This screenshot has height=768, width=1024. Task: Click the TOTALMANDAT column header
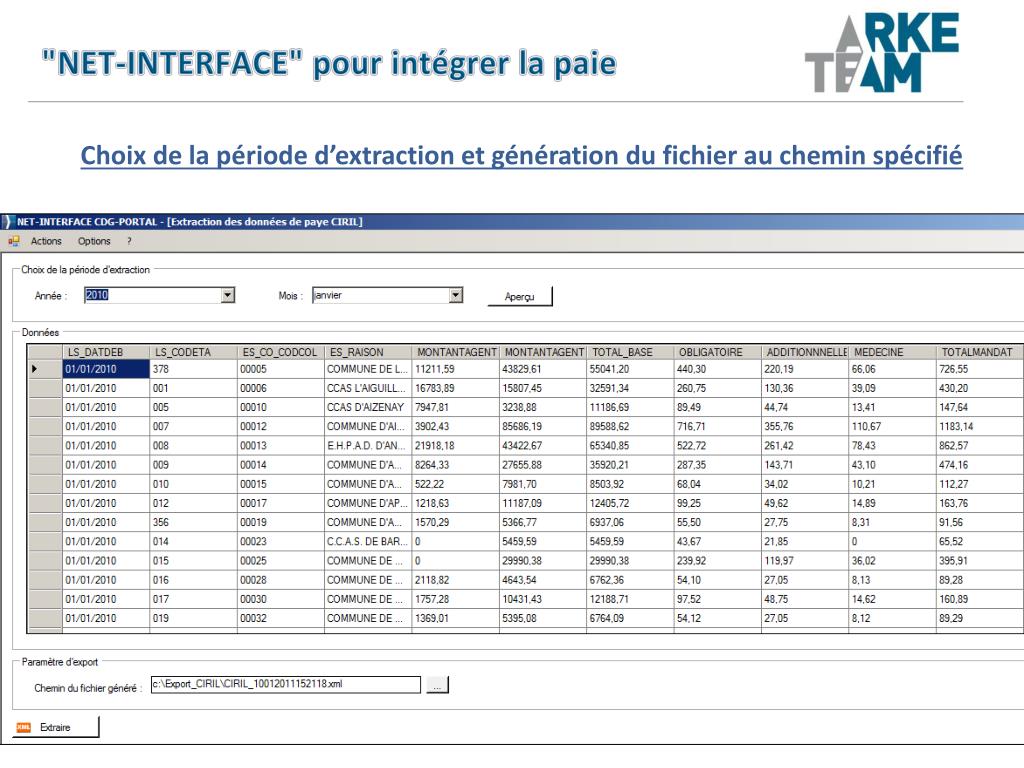click(980, 352)
